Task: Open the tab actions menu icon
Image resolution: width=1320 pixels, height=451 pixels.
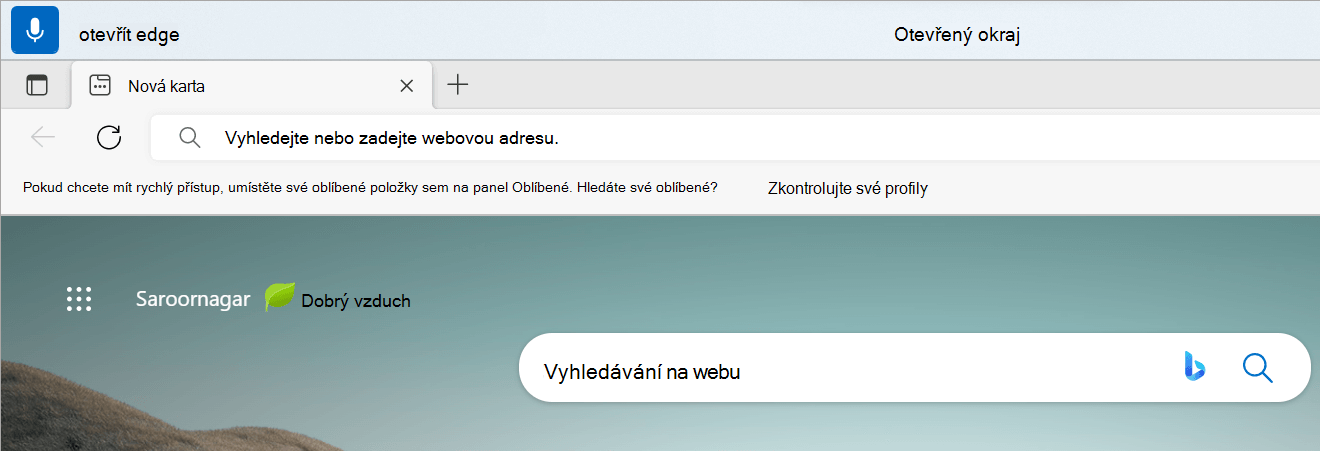Action: (37, 85)
